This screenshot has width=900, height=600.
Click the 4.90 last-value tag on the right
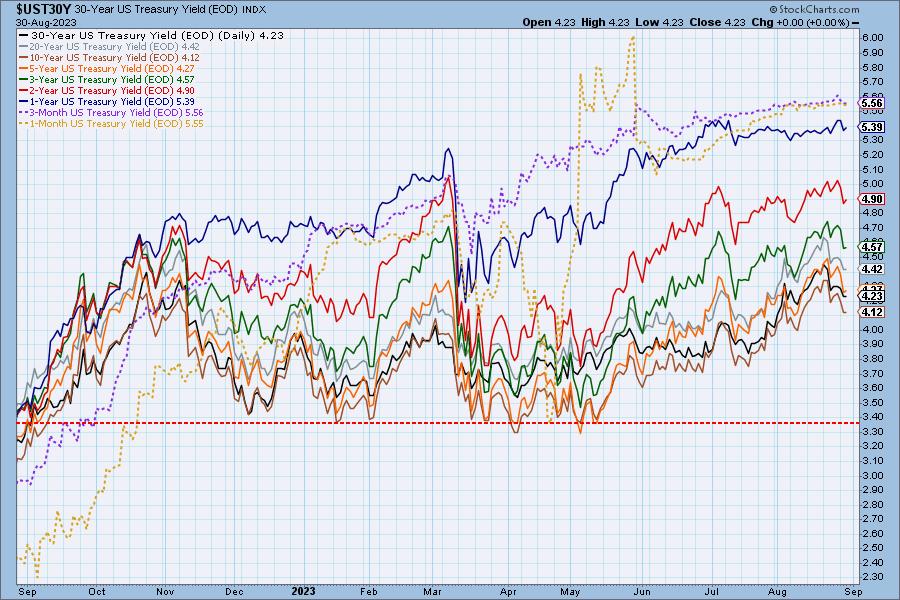[x=872, y=199]
